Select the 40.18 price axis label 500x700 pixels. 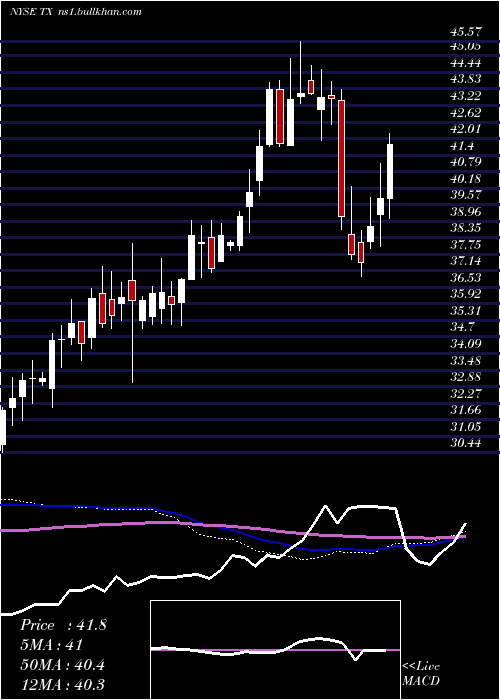click(465, 179)
